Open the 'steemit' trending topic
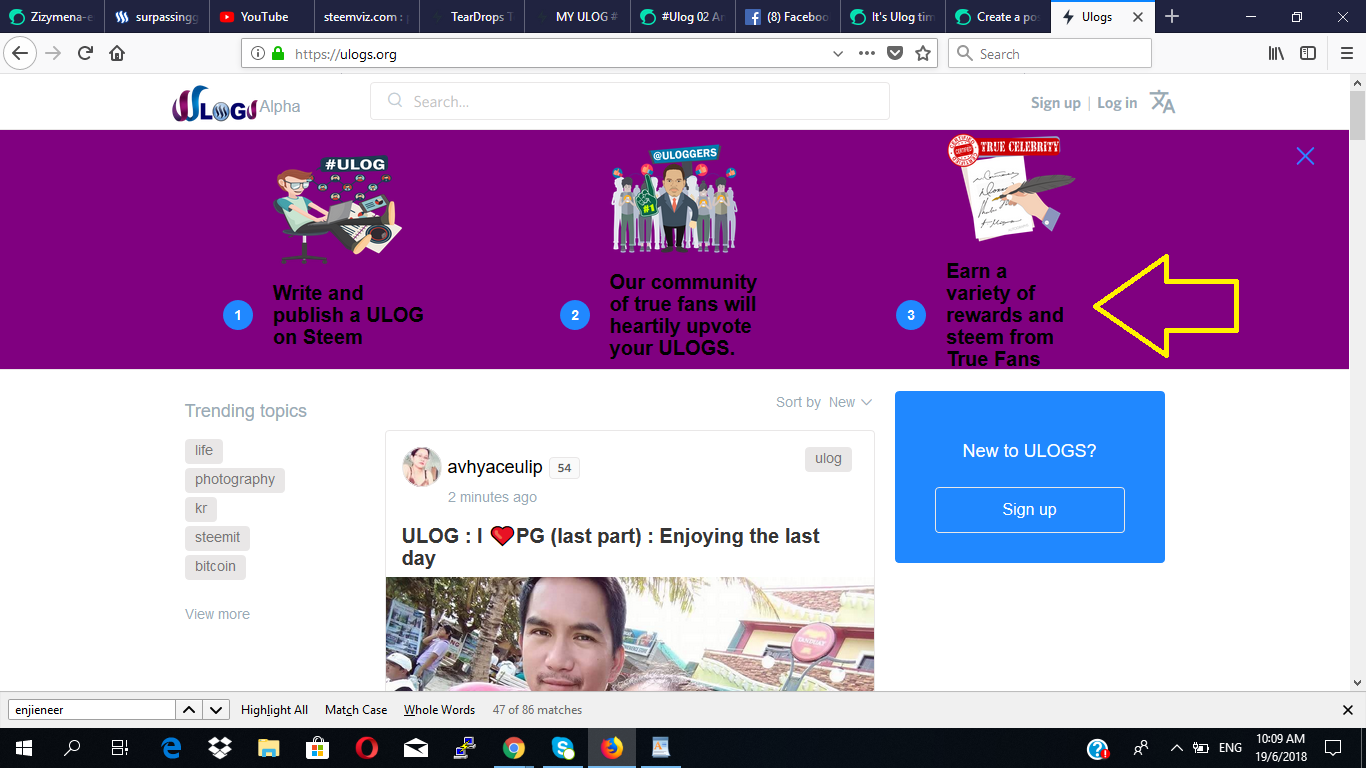Screen dimensions: 1366x768 tap(217, 538)
